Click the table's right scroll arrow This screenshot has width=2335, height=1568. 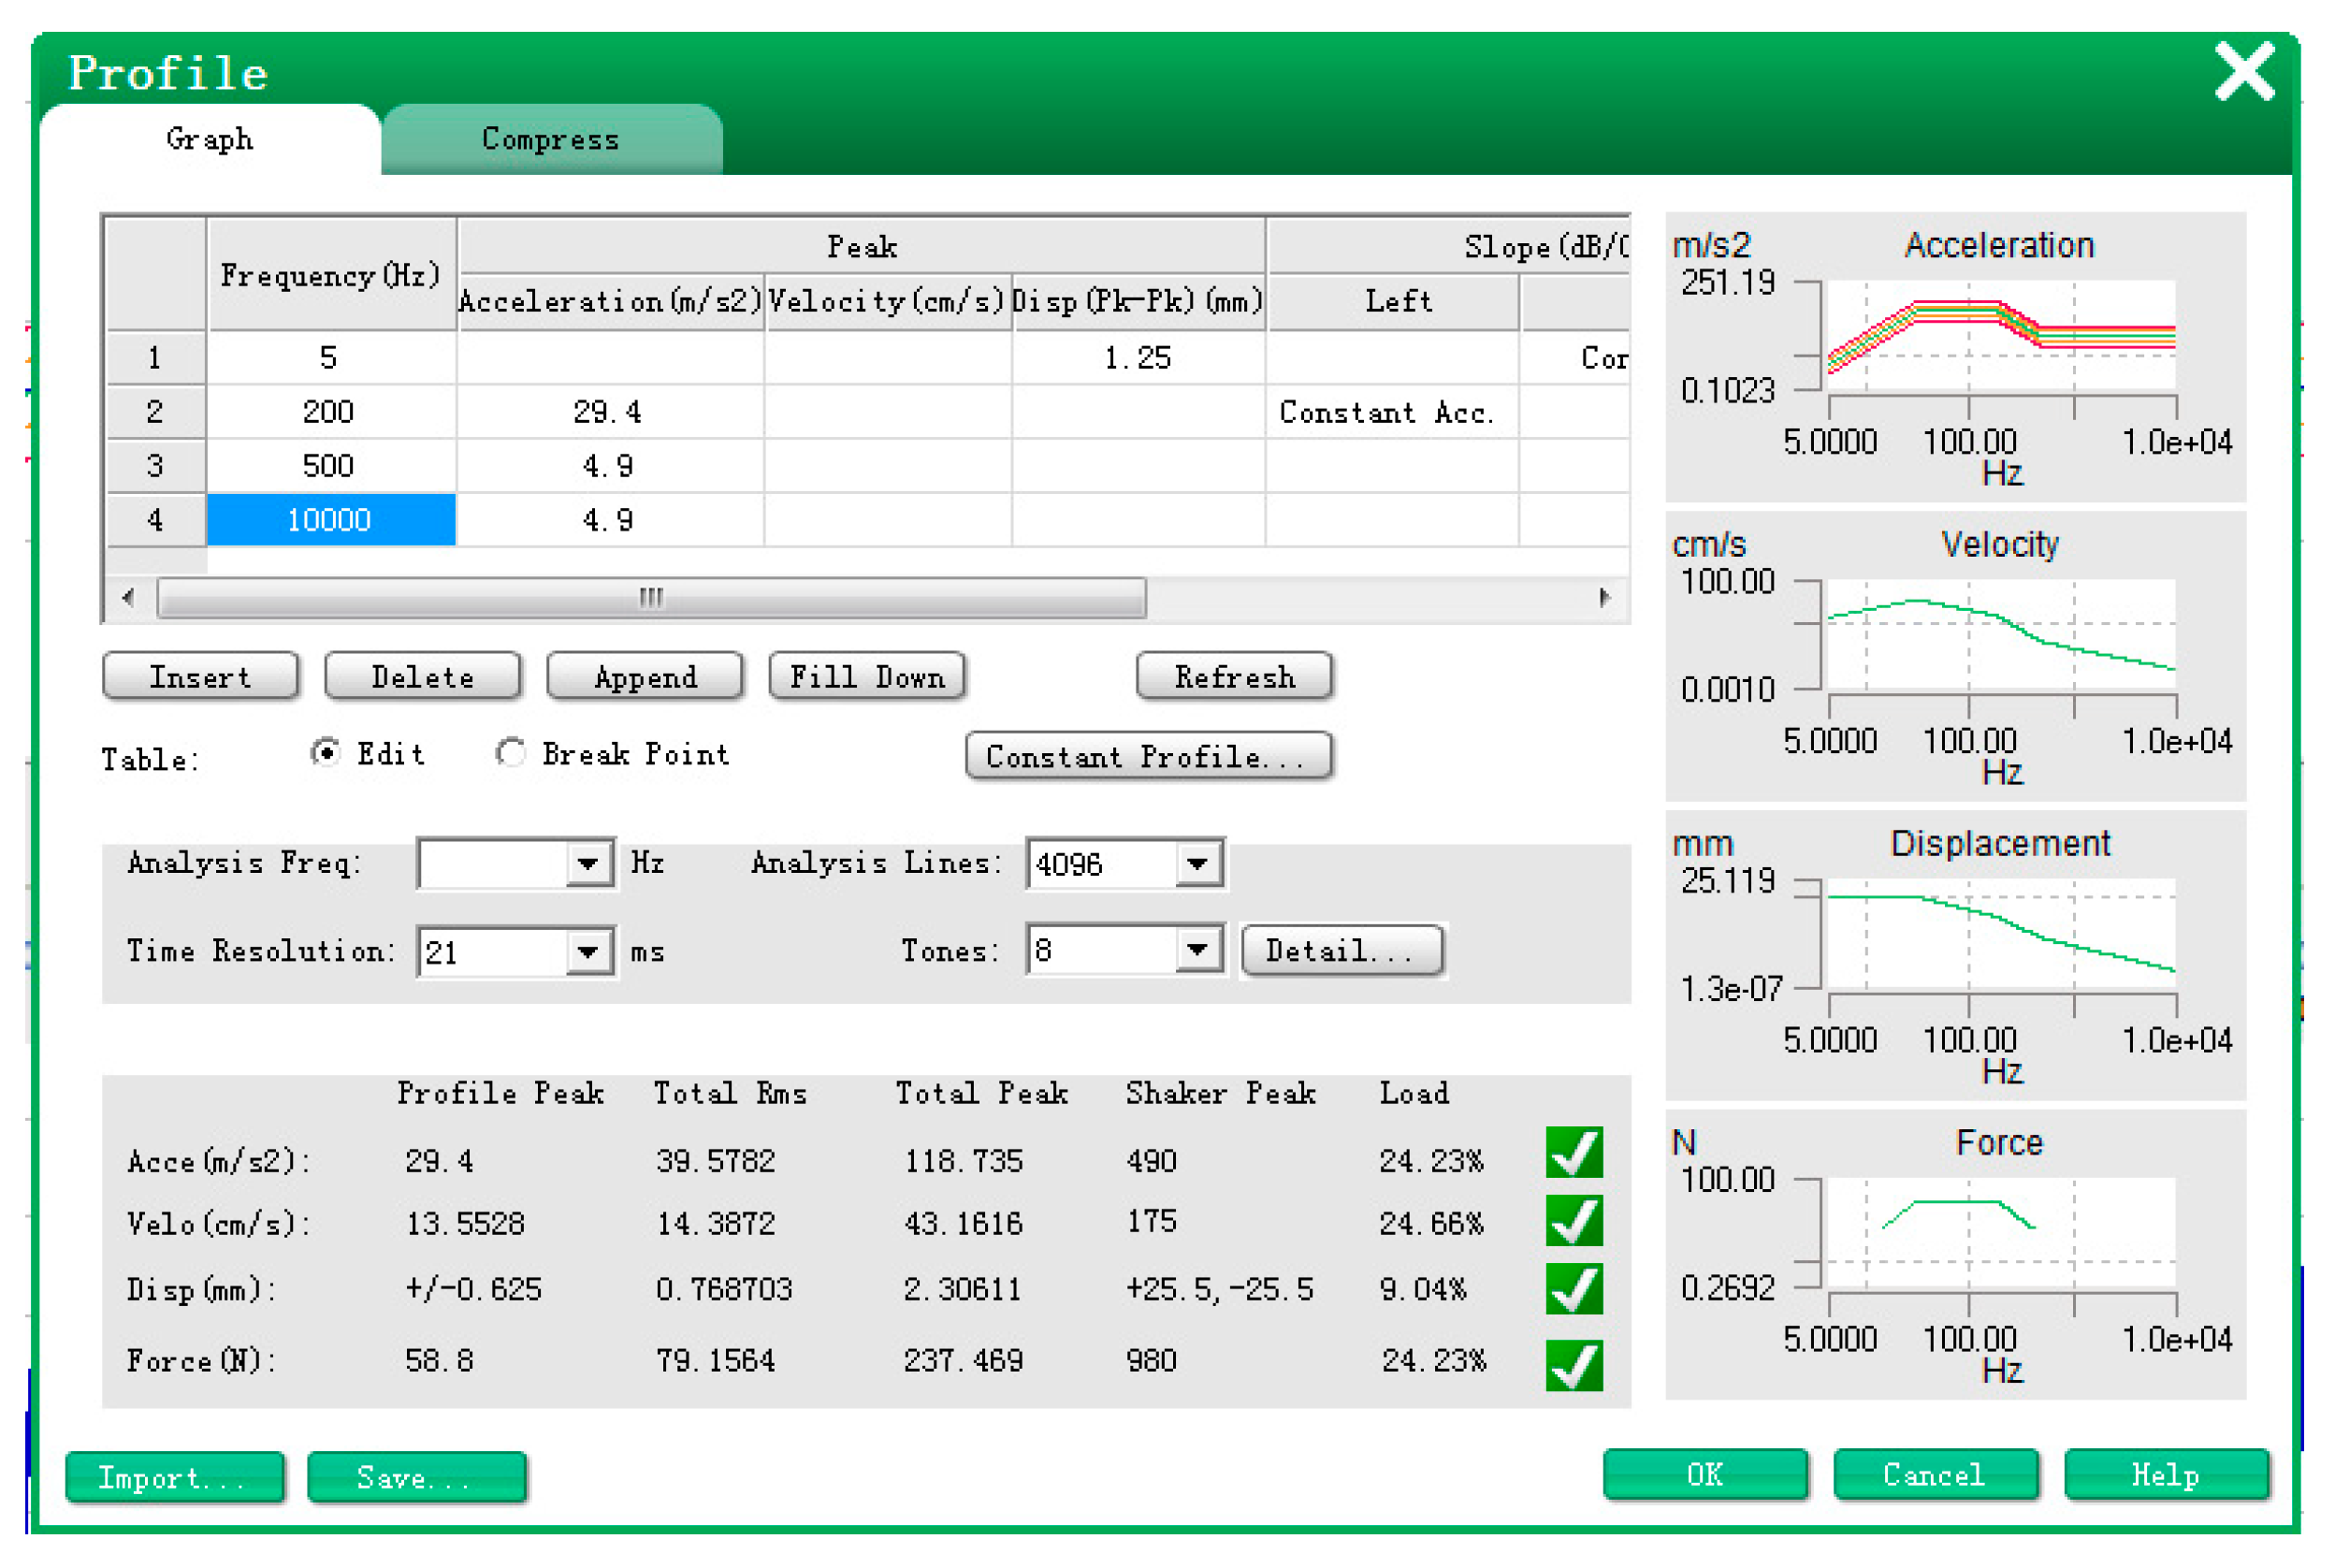1603,598
